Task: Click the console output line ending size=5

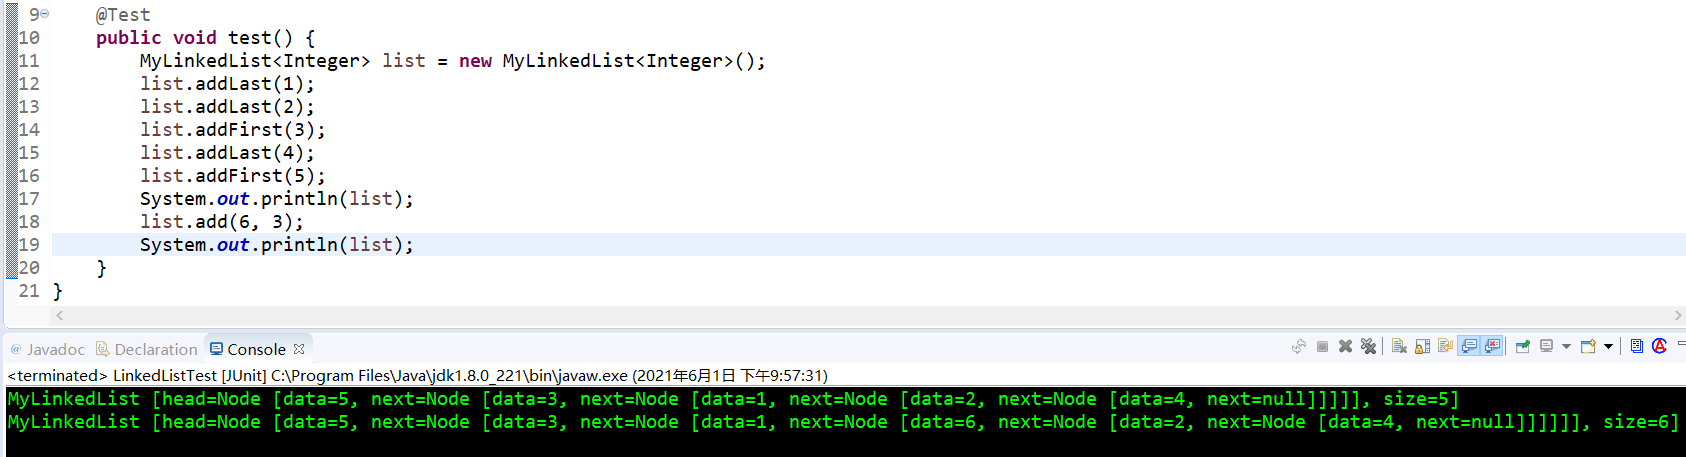Action: click(733, 399)
